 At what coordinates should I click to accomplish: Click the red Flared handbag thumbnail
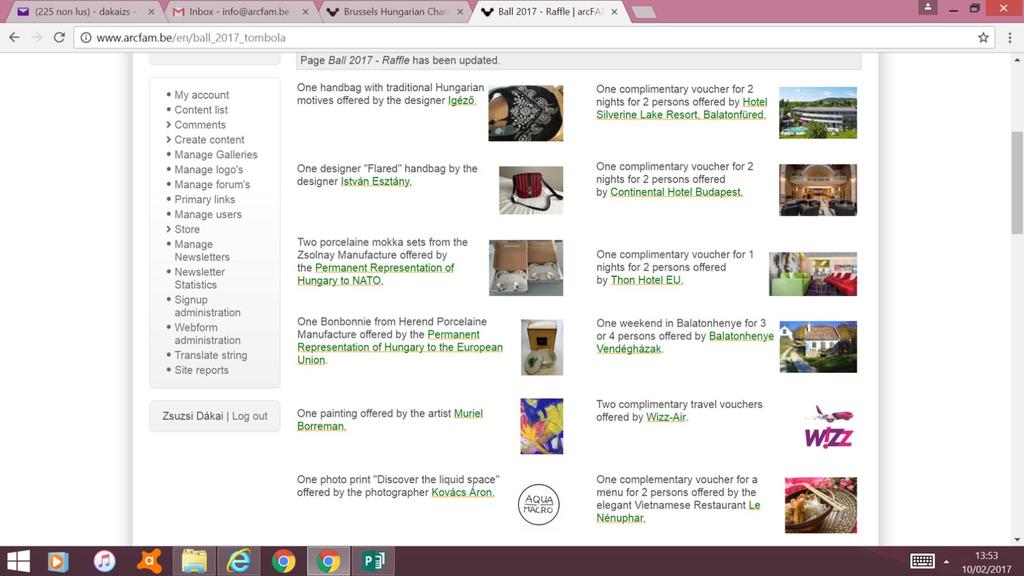[531, 190]
